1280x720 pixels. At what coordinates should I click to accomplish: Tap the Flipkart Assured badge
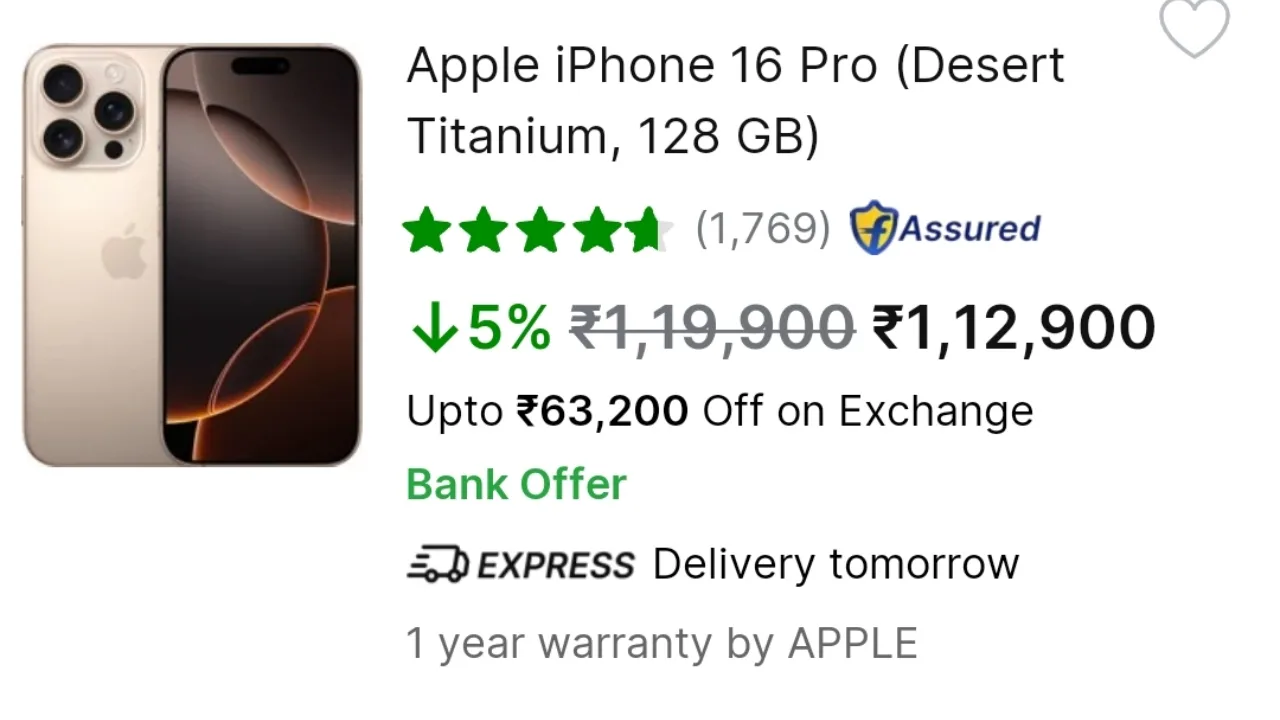(x=945, y=229)
